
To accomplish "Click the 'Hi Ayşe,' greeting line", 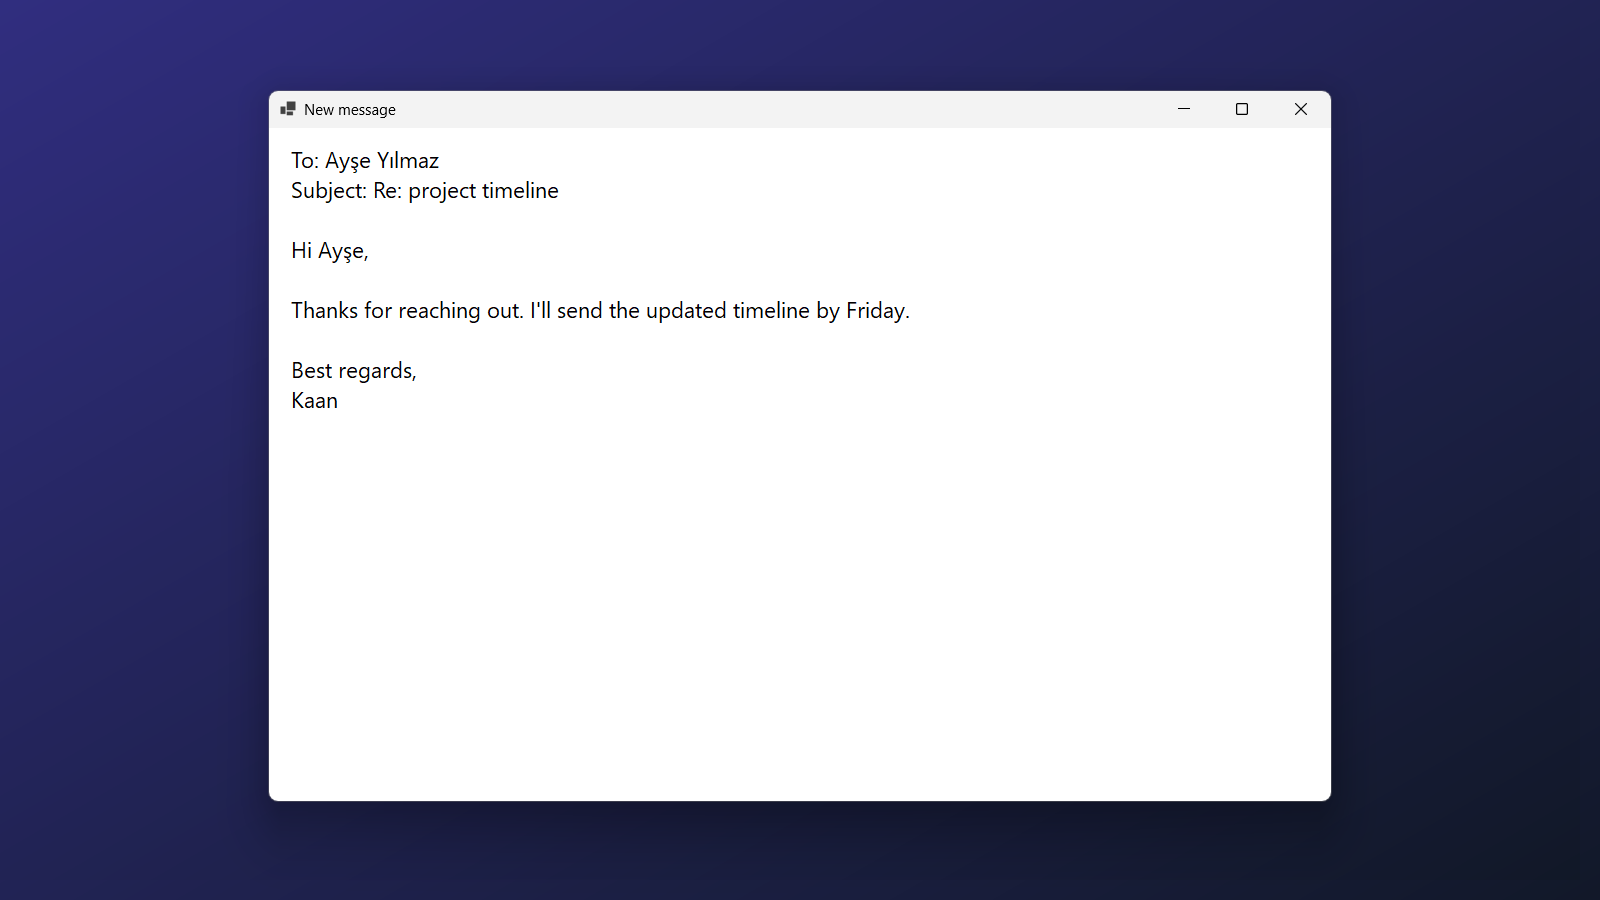I will click(330, 251).
